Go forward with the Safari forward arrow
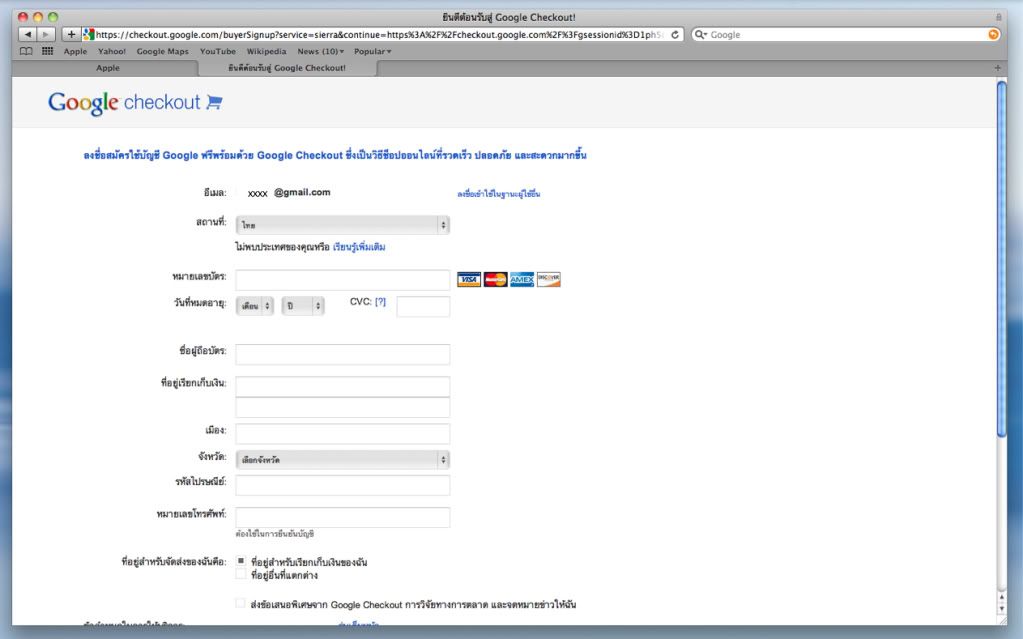Screen dimensions: 1023x639 (46, 34)
